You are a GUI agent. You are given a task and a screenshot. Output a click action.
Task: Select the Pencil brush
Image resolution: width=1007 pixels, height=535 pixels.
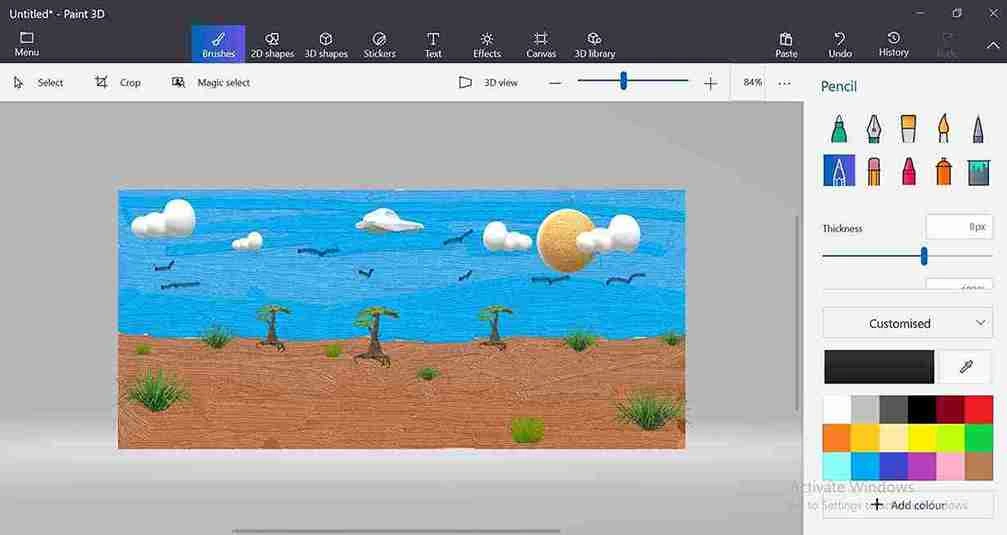tap(839, 171)
